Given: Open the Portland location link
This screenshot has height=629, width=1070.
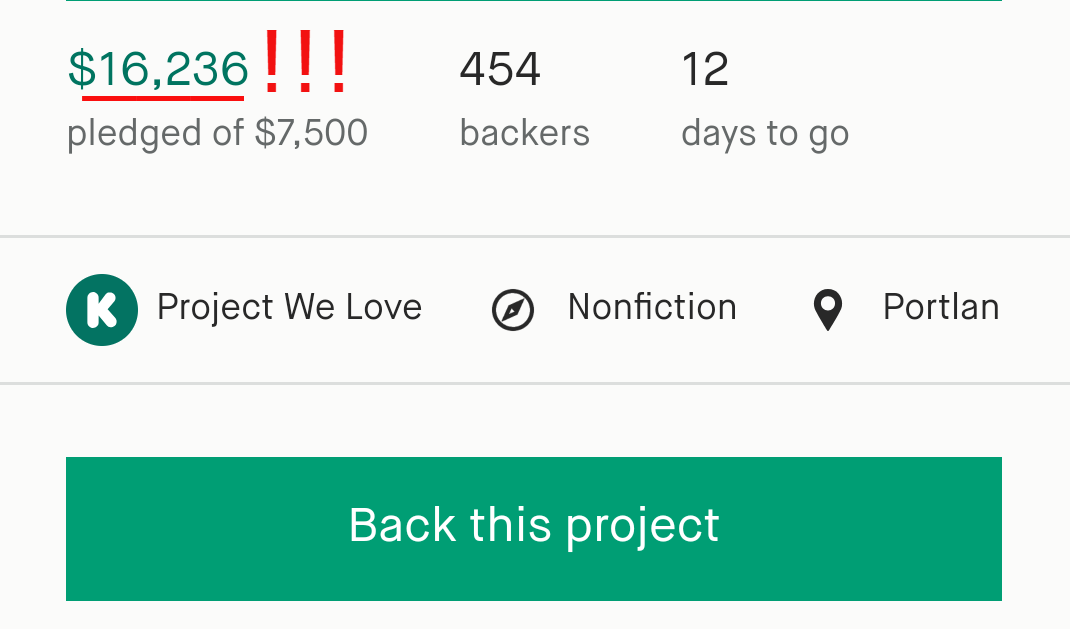Looking at the screenshot, I should 941,307.
